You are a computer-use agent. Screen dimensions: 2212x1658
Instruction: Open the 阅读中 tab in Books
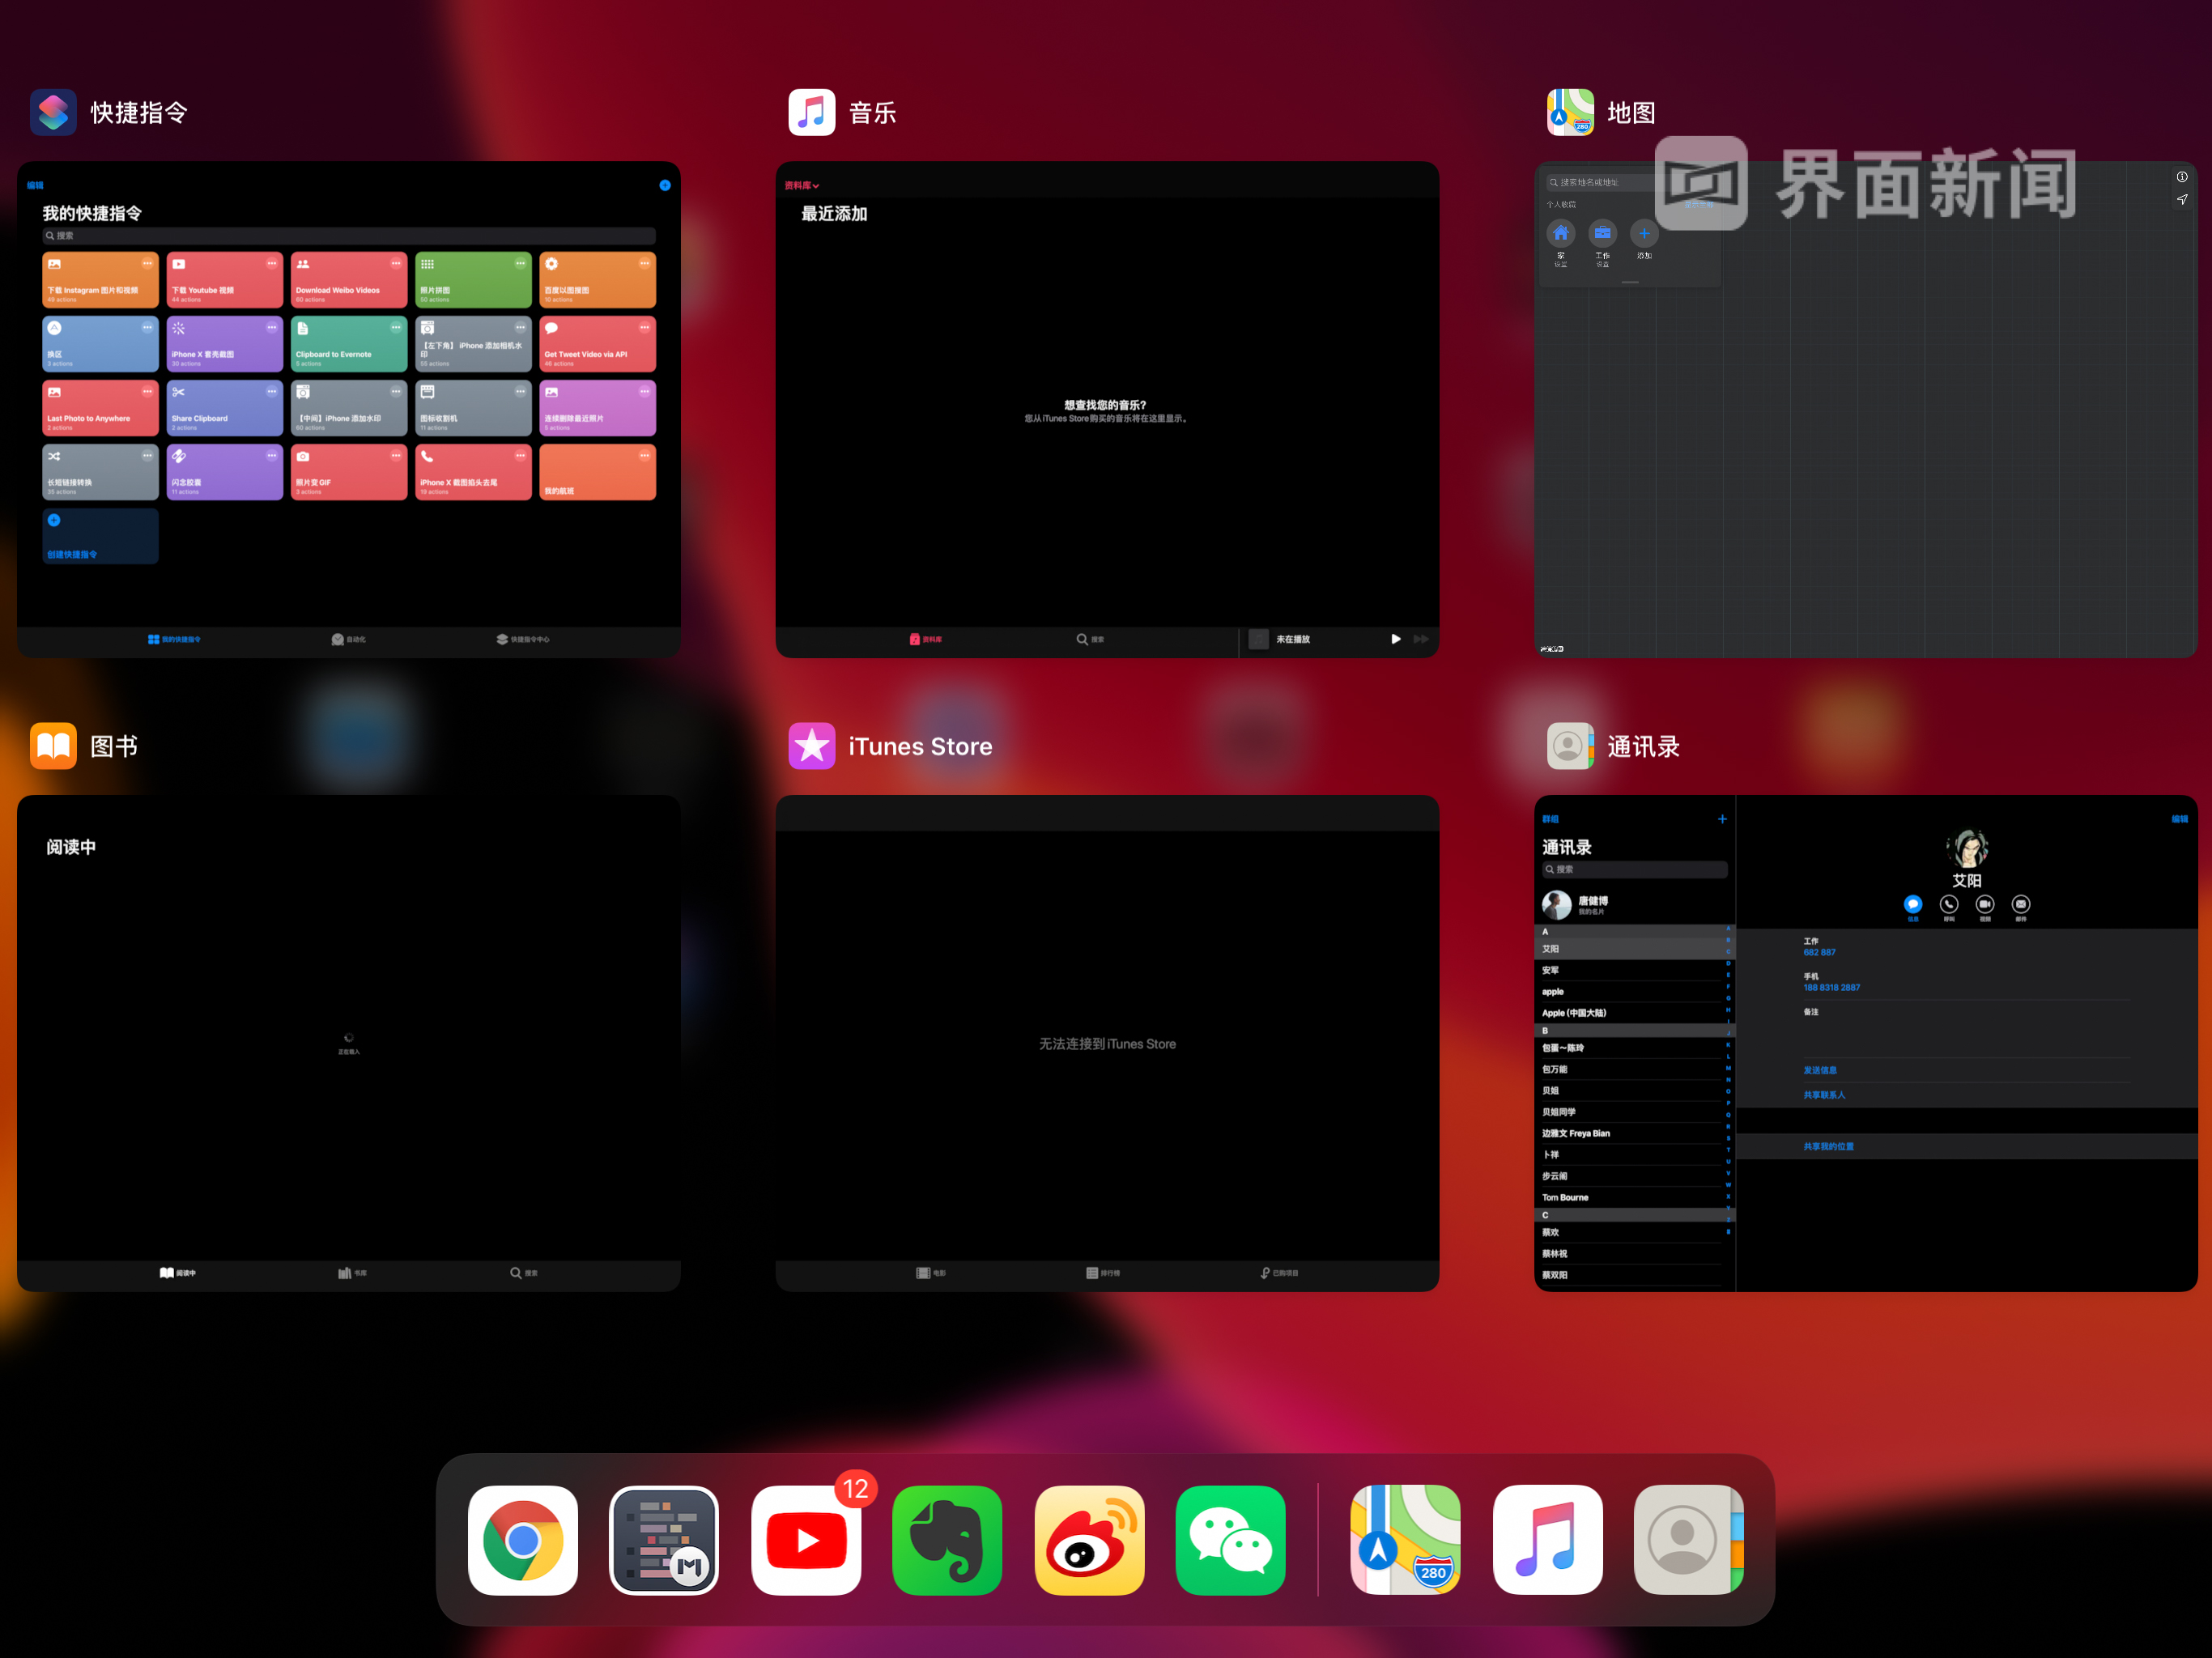pos(178,1273)
